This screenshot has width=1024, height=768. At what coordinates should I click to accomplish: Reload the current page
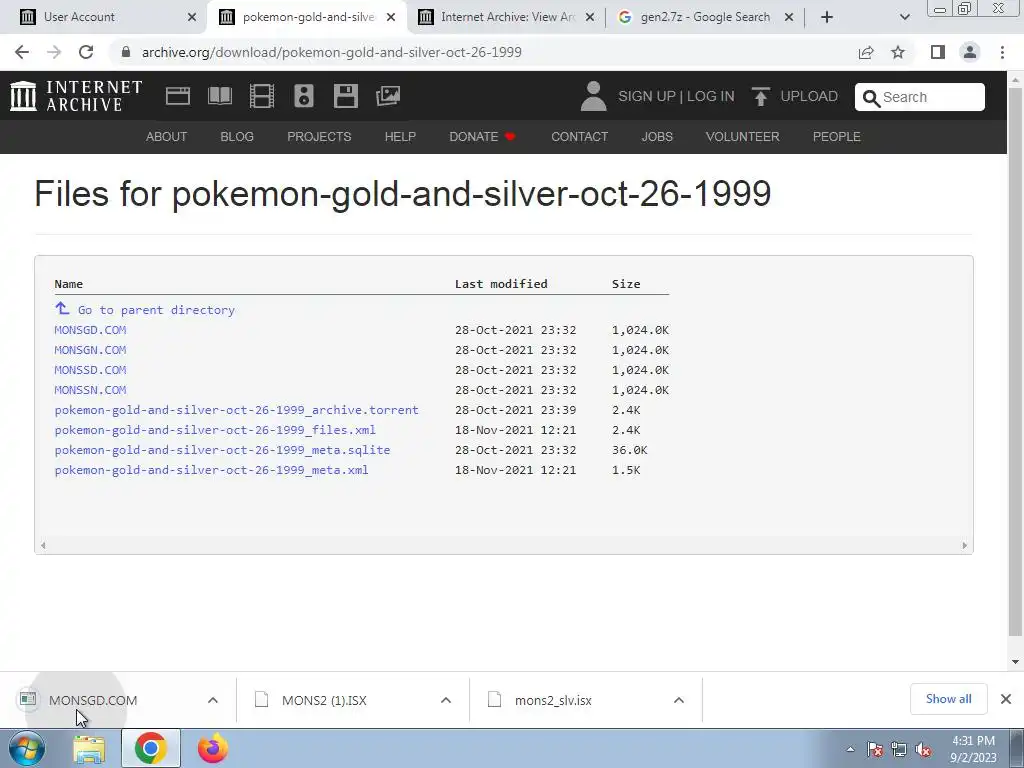(86, 52)
